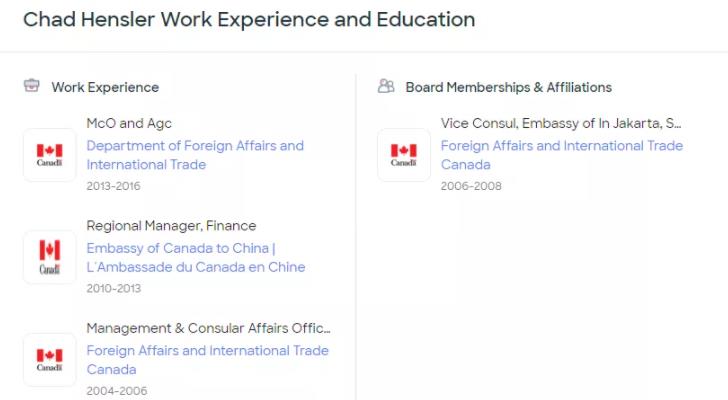Select the Vice Consul, Embassy of In Jakarta title
728x400 pixels.
[561, 123]
